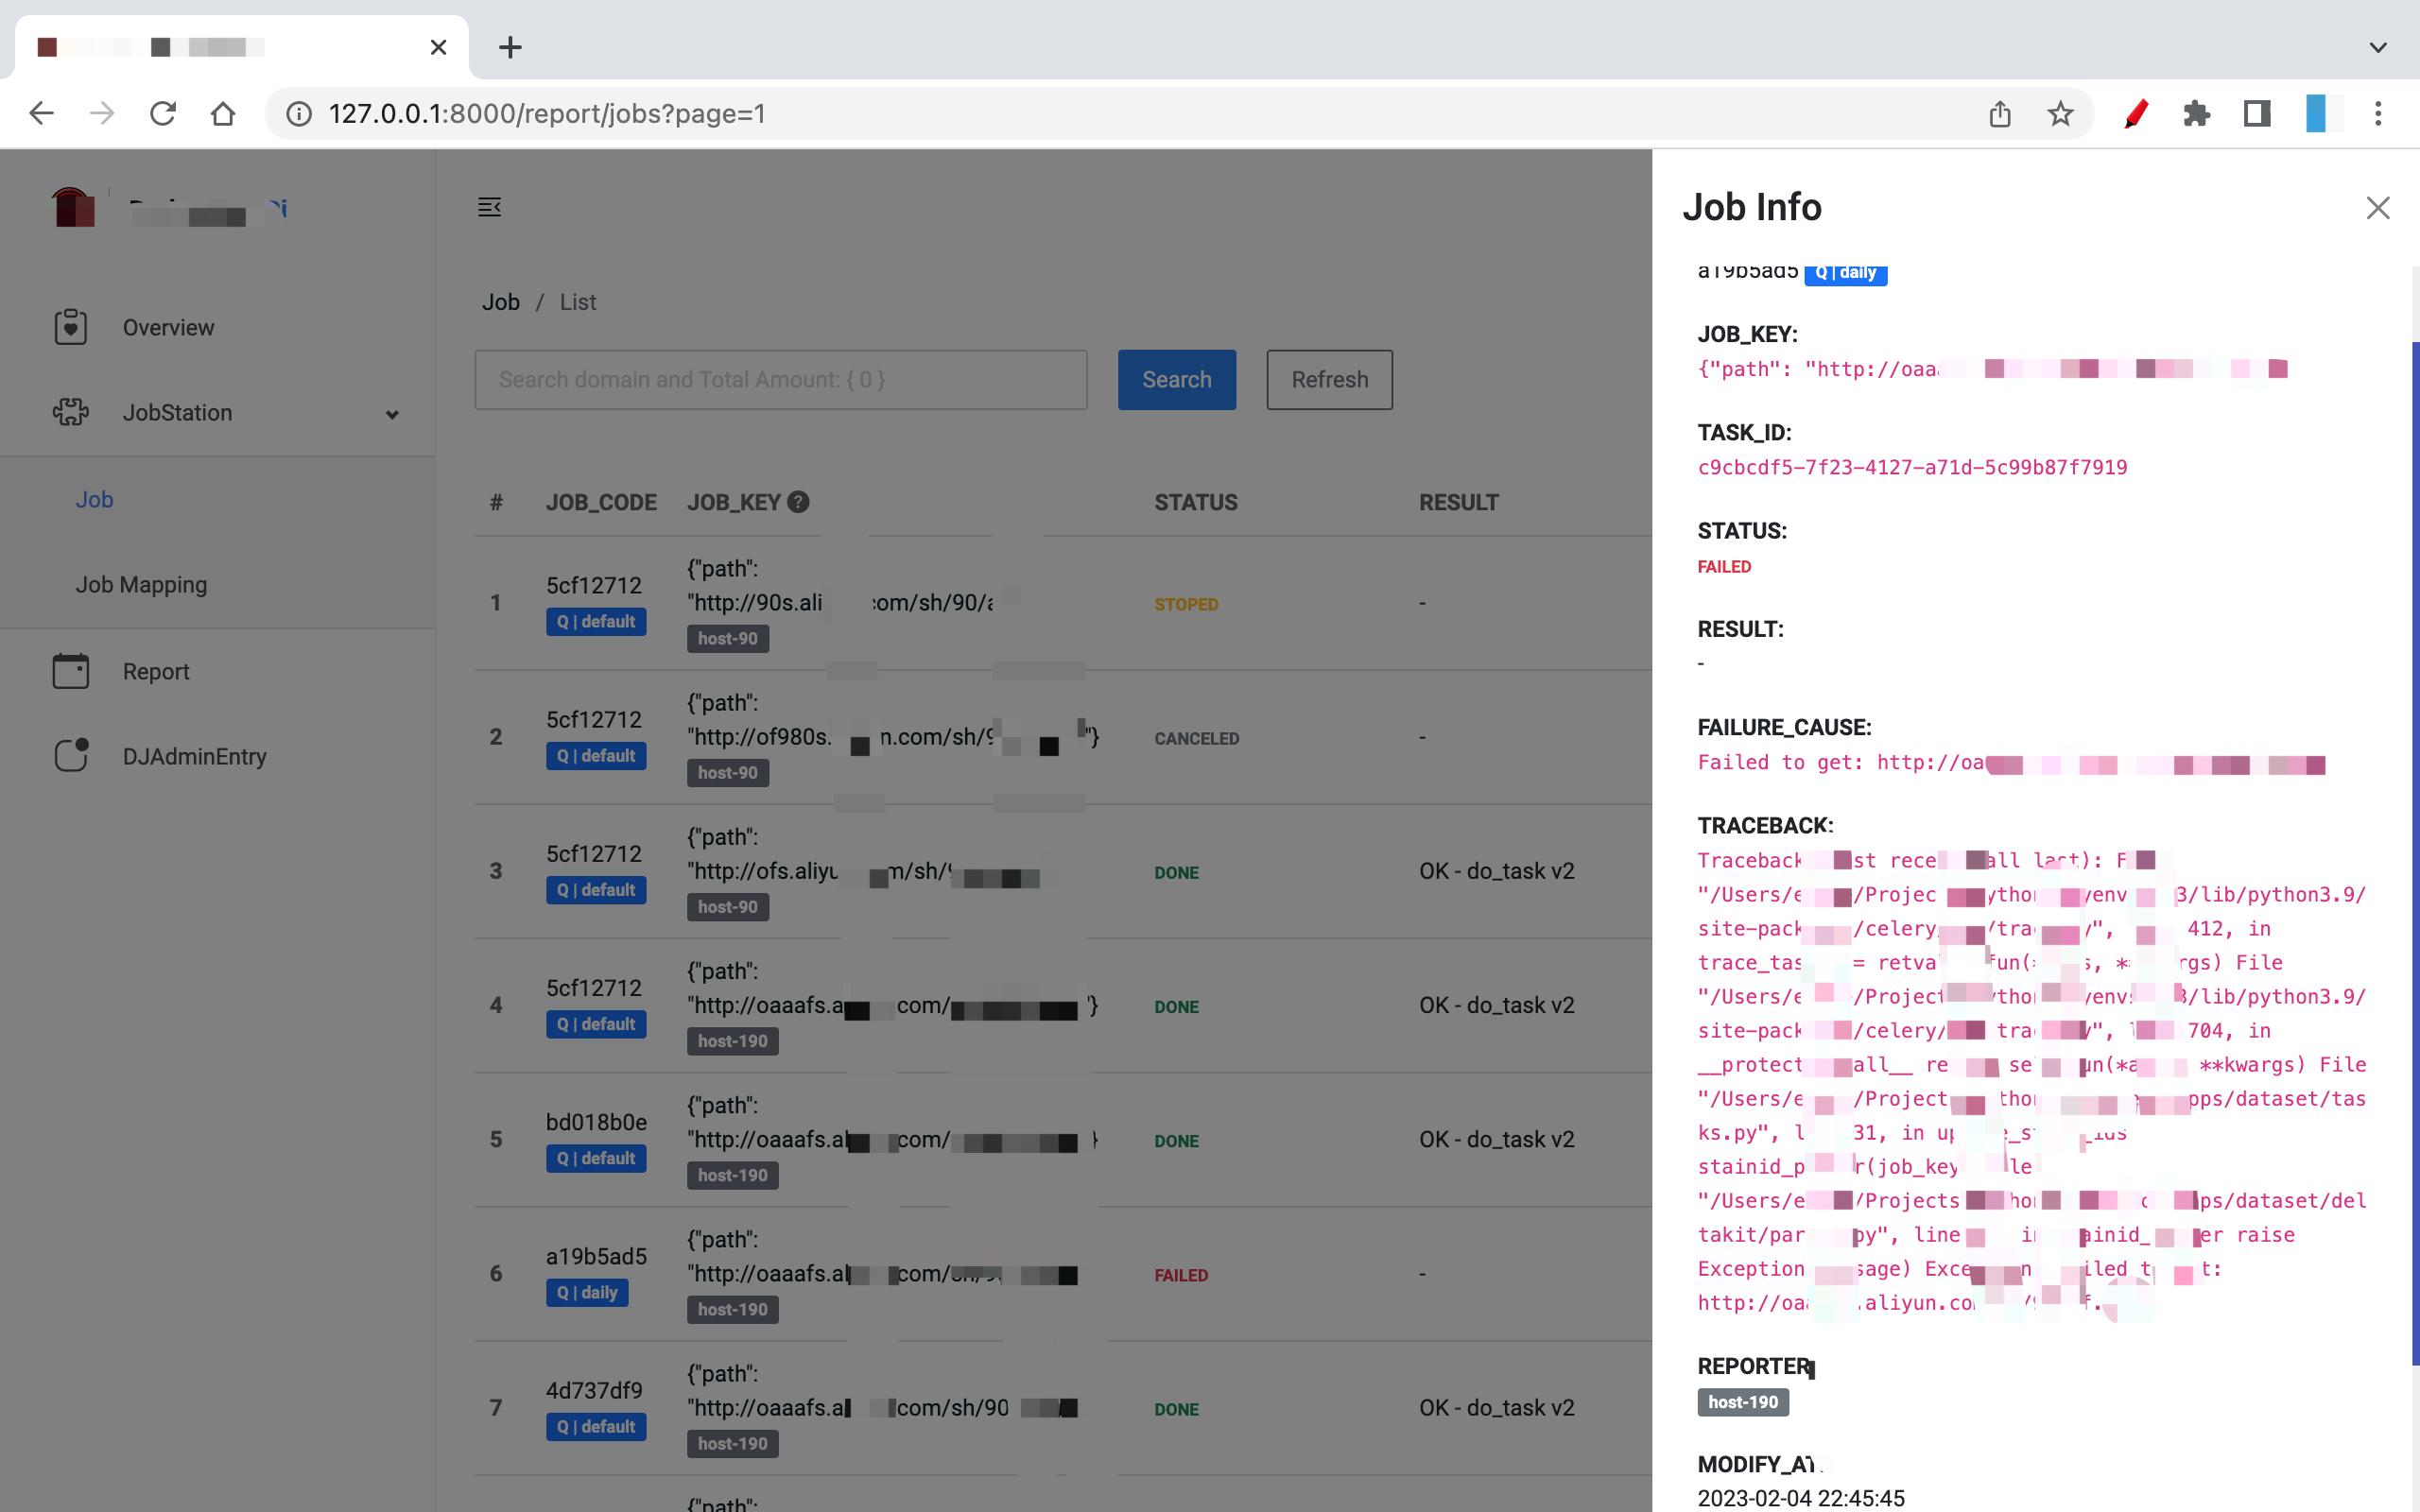Collapse the JobStation submenu arrow
The width and height of the screenshot is (2420, 1512).
[392, 414]
